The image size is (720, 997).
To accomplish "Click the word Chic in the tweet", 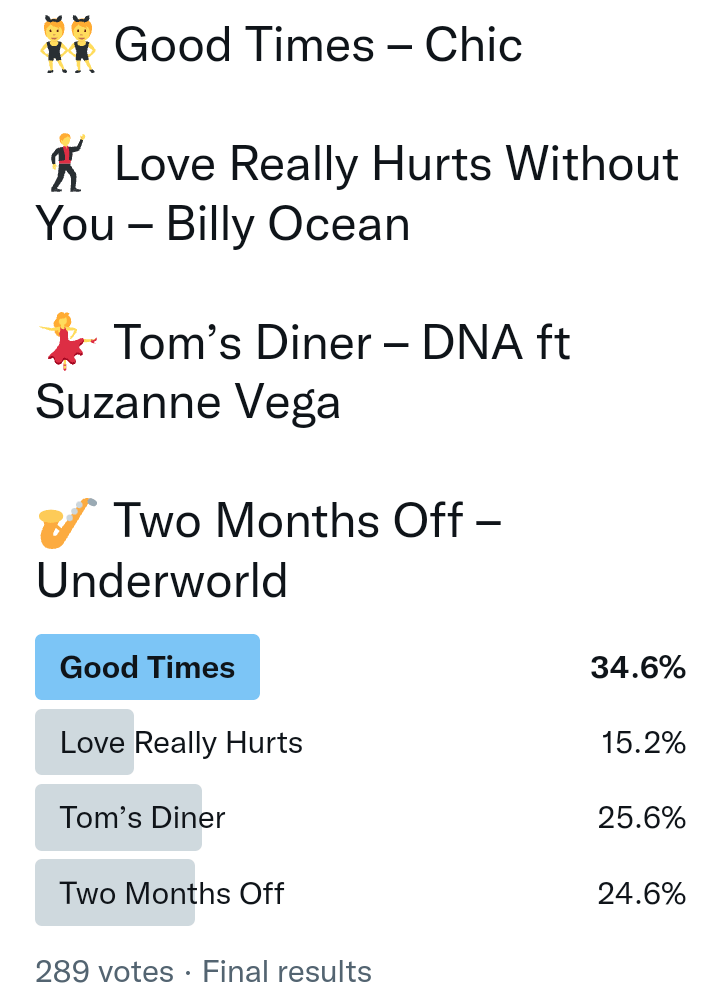I will pos(474,46).
